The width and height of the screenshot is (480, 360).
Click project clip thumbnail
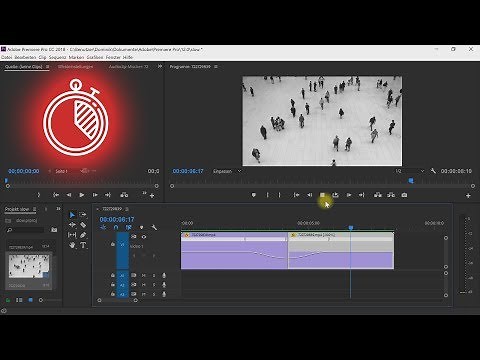click(x=29, y=266)
